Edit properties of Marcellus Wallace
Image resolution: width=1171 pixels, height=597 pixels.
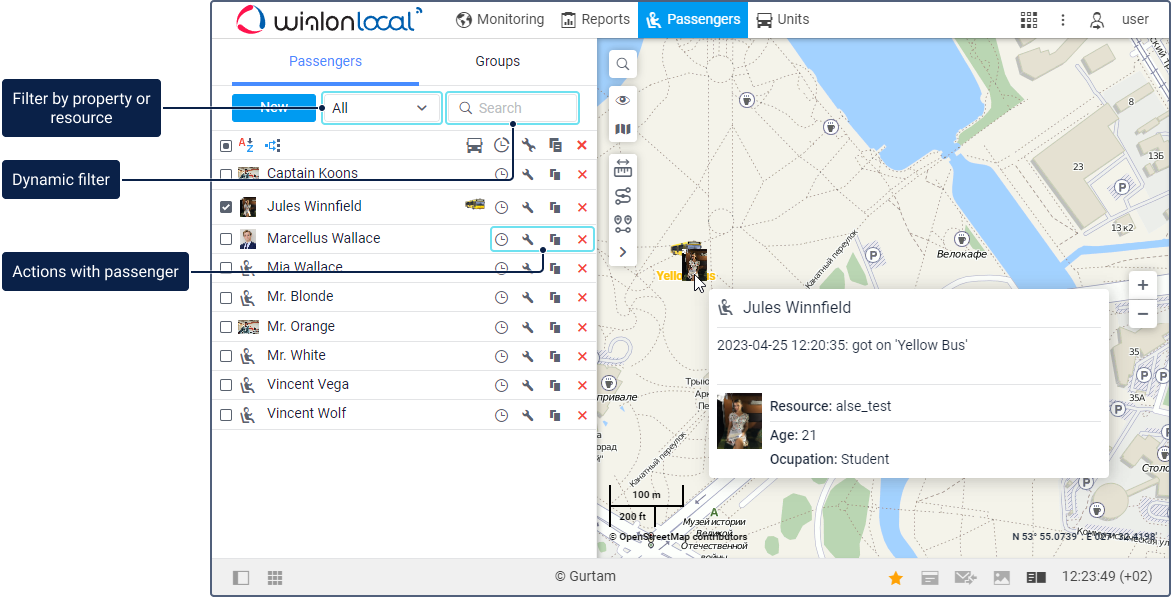pos(528,239)
